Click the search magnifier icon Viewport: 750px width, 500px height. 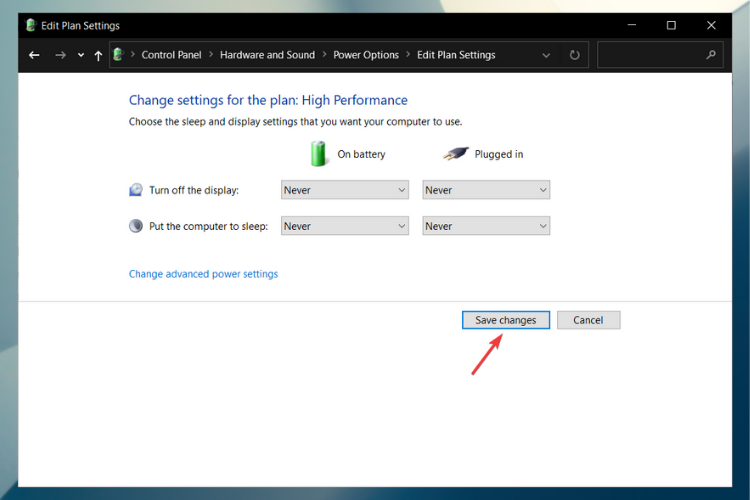click(711, 55)
